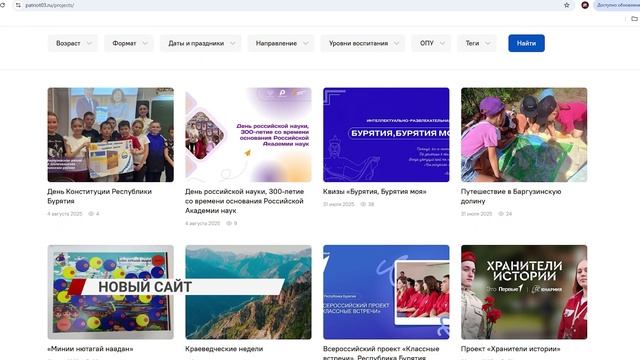Viewport: 640px width, 360px height.
Task: Click views eye icon under Путешествие в Баргузинскую
Action: pos(501,213)
